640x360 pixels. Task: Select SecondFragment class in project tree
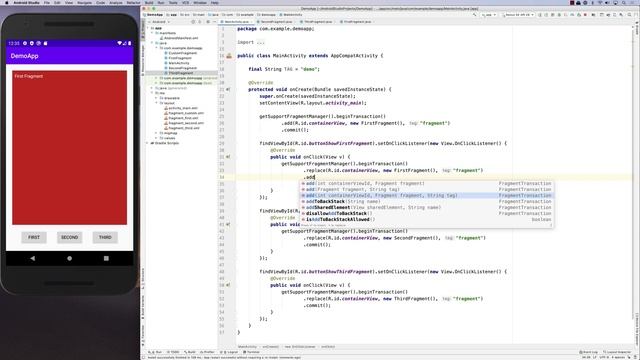coord(182,68)
